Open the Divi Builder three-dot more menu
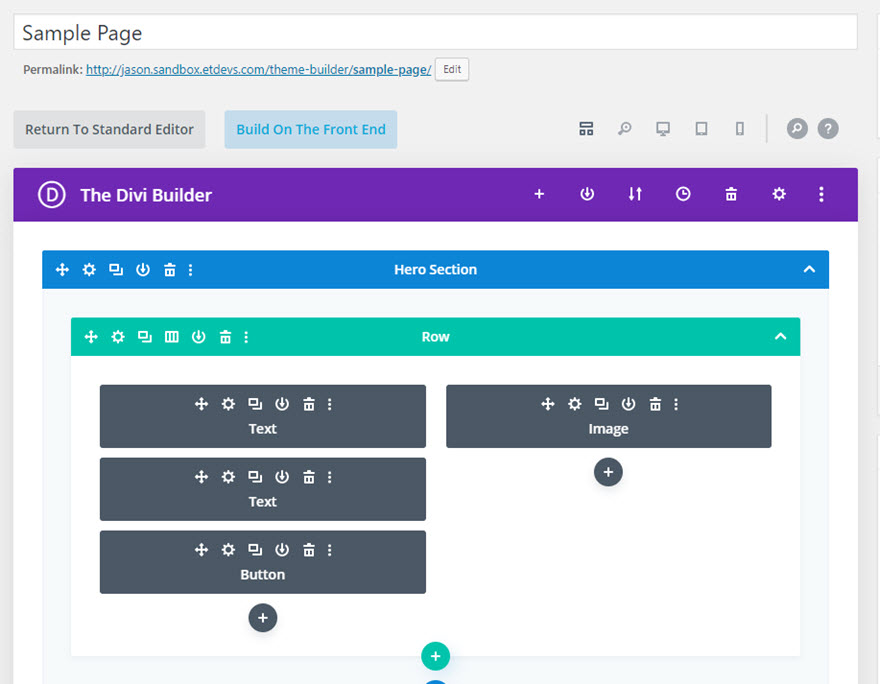880x684 pixels. pyautogui.click(x=821, y=194)
